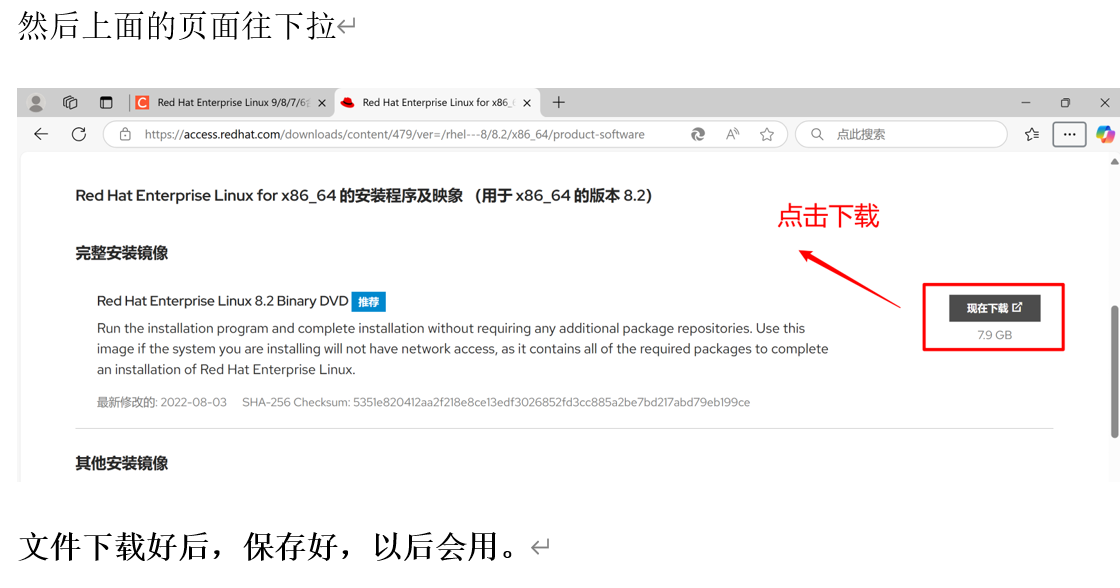The width and height of the screenshot is (1120, 588).
Task: Click the 点此搜索 search box
Action: click(901, 134)
